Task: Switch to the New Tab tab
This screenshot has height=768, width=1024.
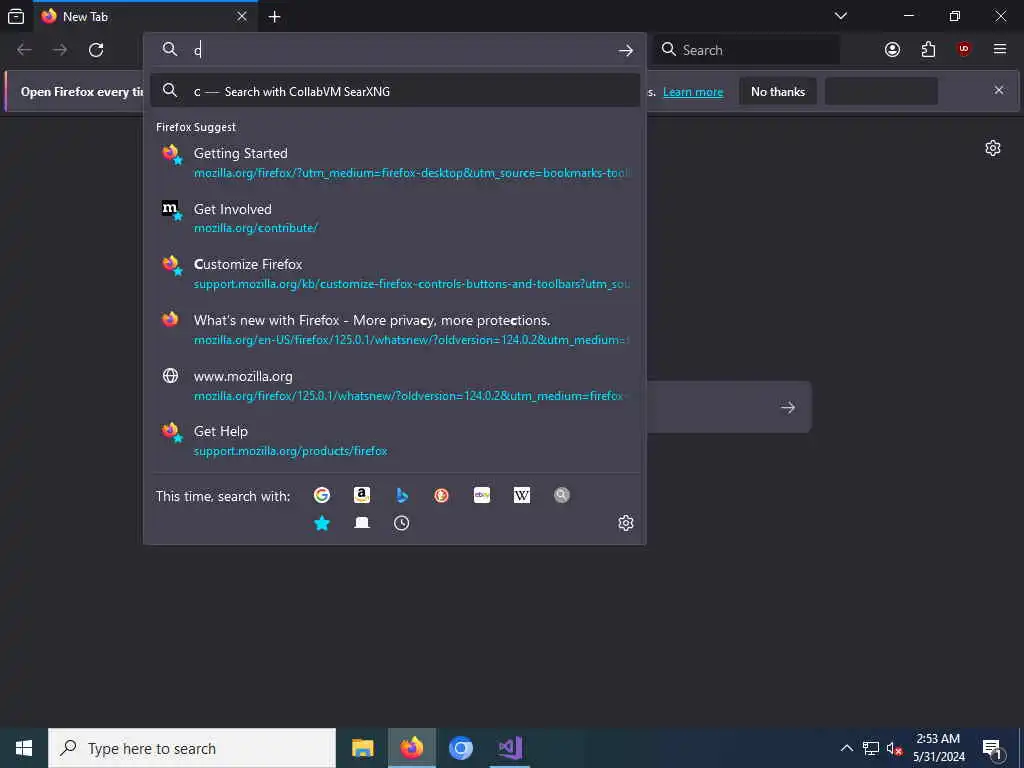Action: tap(146, 16)
